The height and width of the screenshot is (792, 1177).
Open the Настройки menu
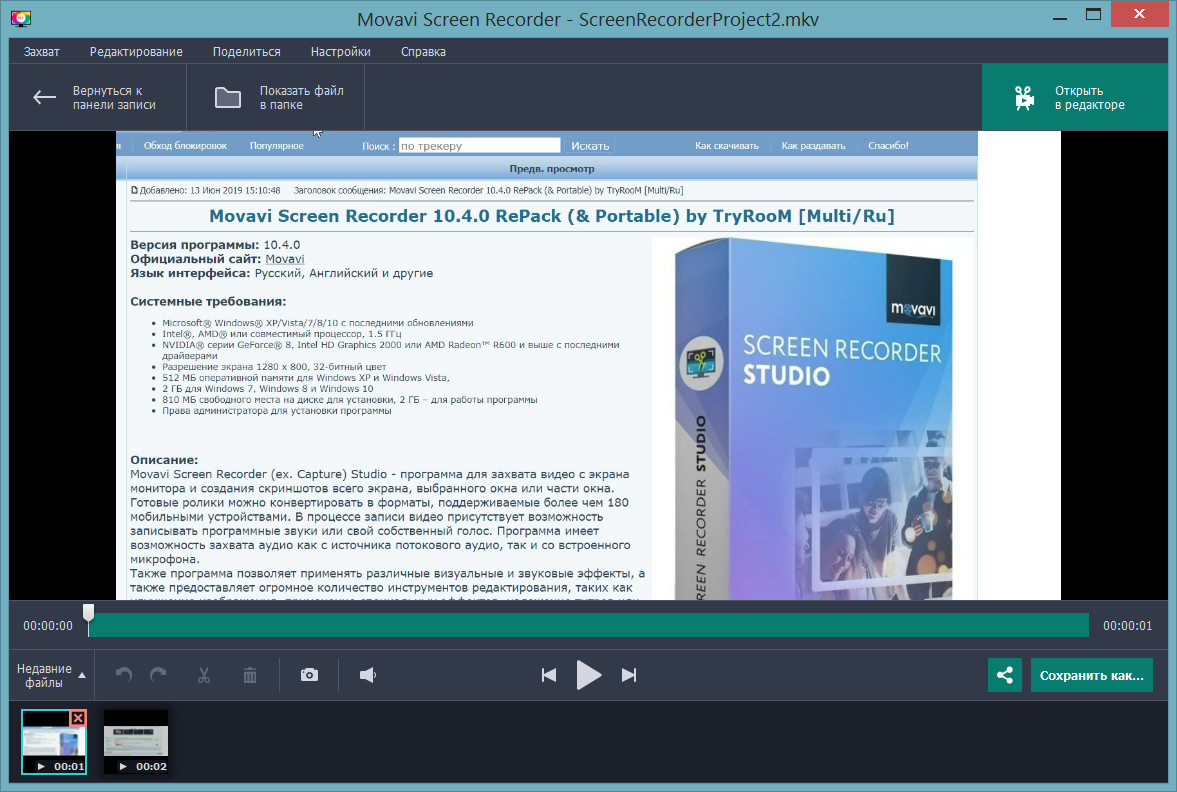[340, 52]
